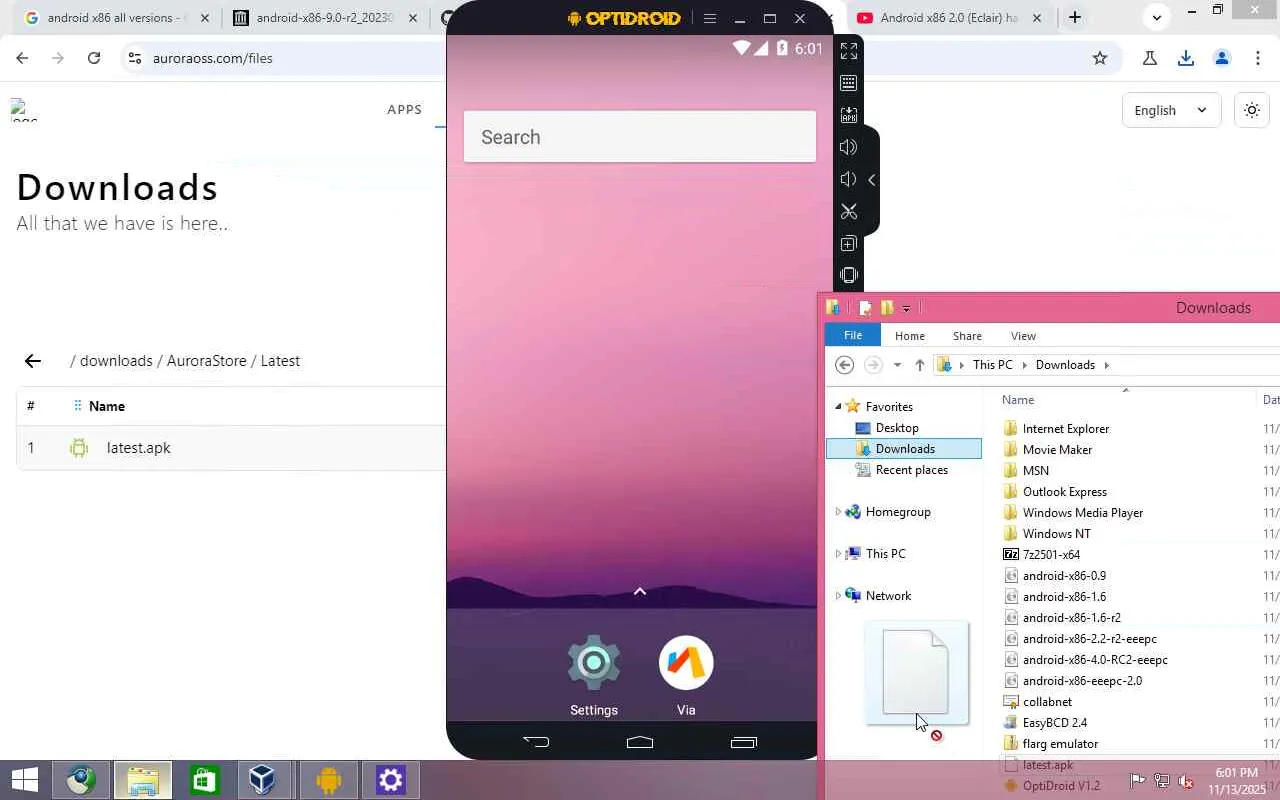Tap the Android back navigation button
This screenshot has width=1280, height=800.
(536, 742)
